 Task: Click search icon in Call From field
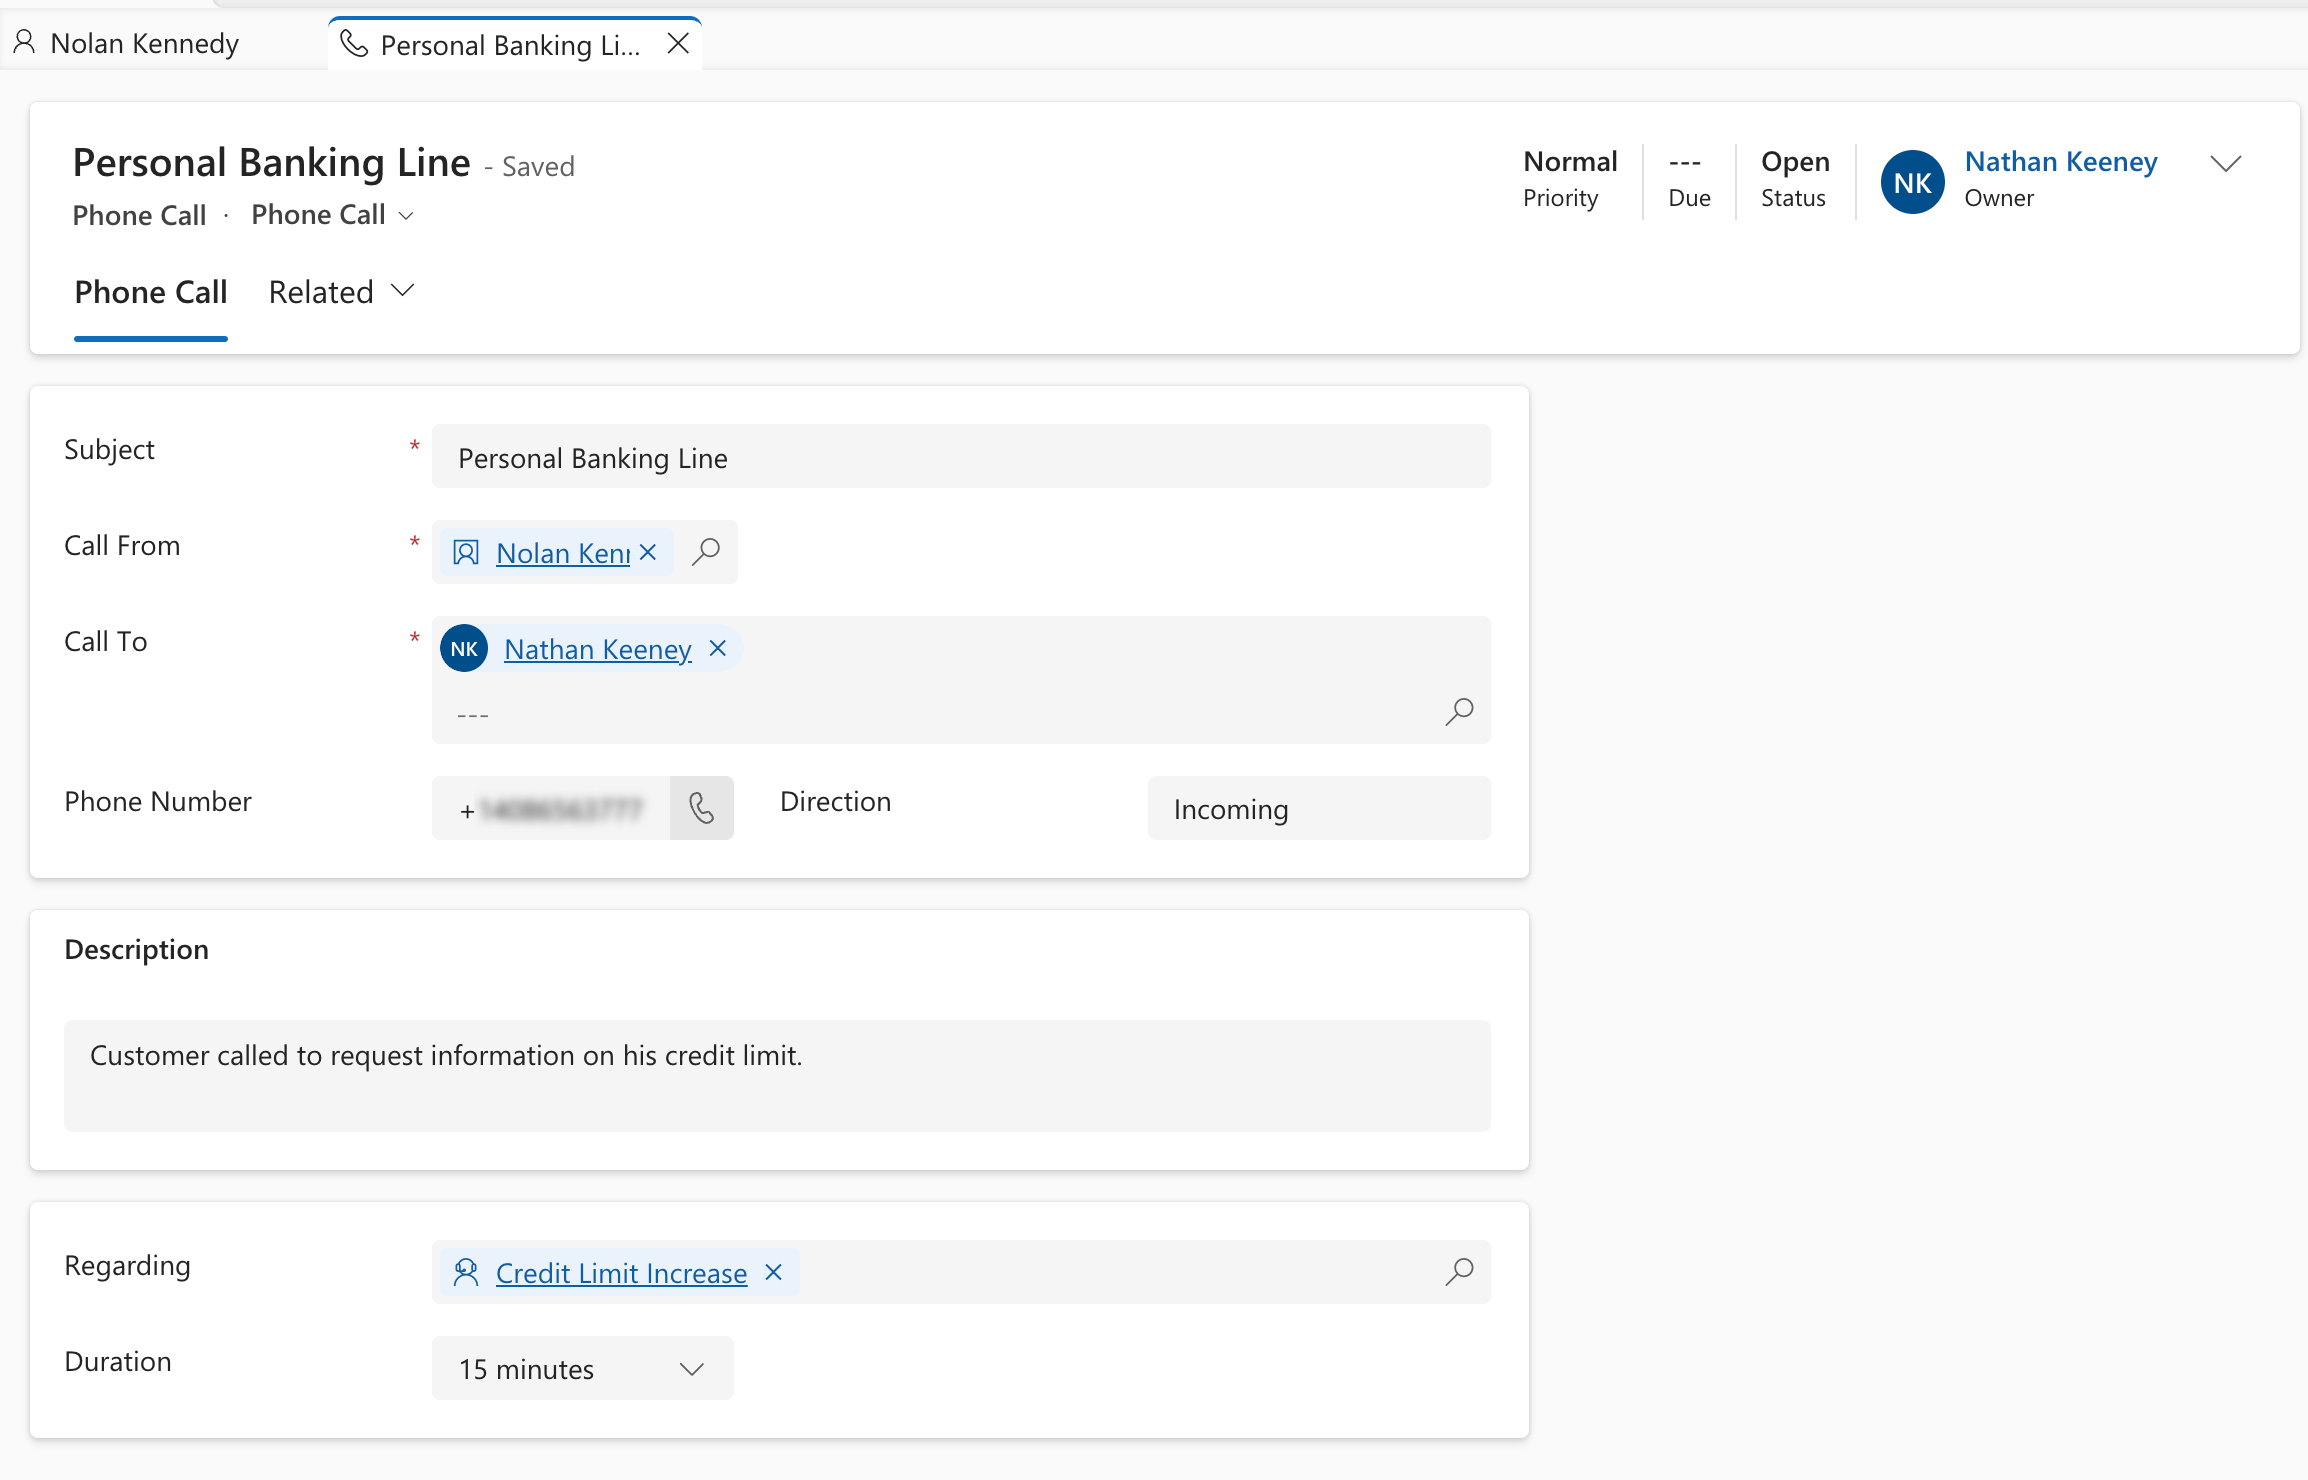click(706, 551)
